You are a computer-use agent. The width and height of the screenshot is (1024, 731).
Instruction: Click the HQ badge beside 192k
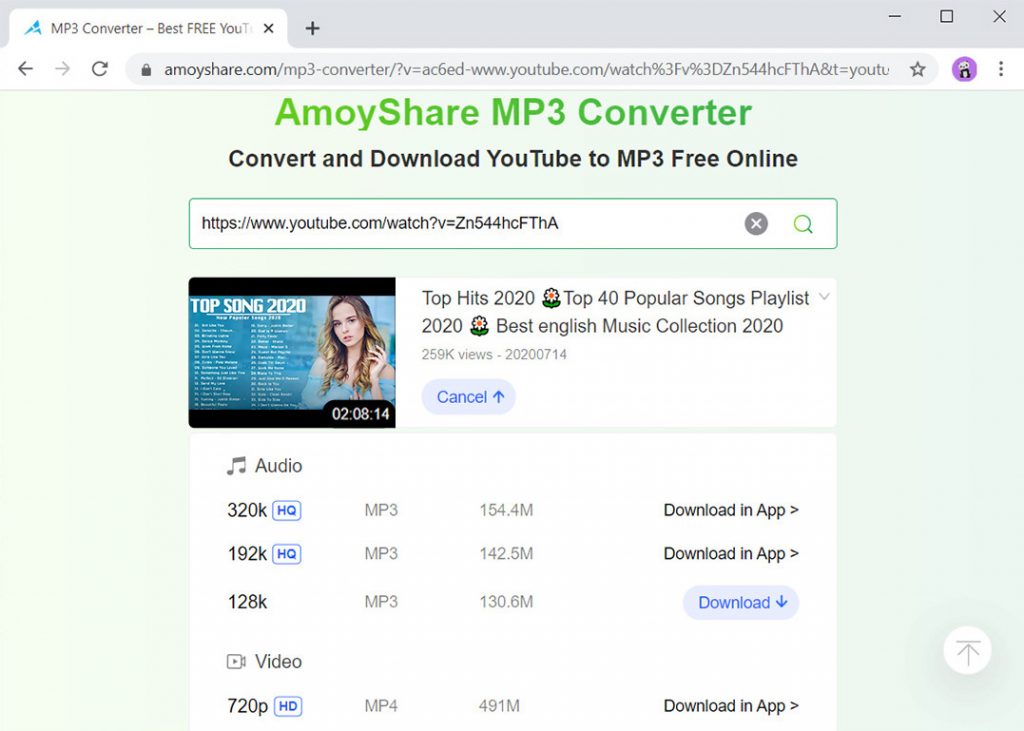287,554
